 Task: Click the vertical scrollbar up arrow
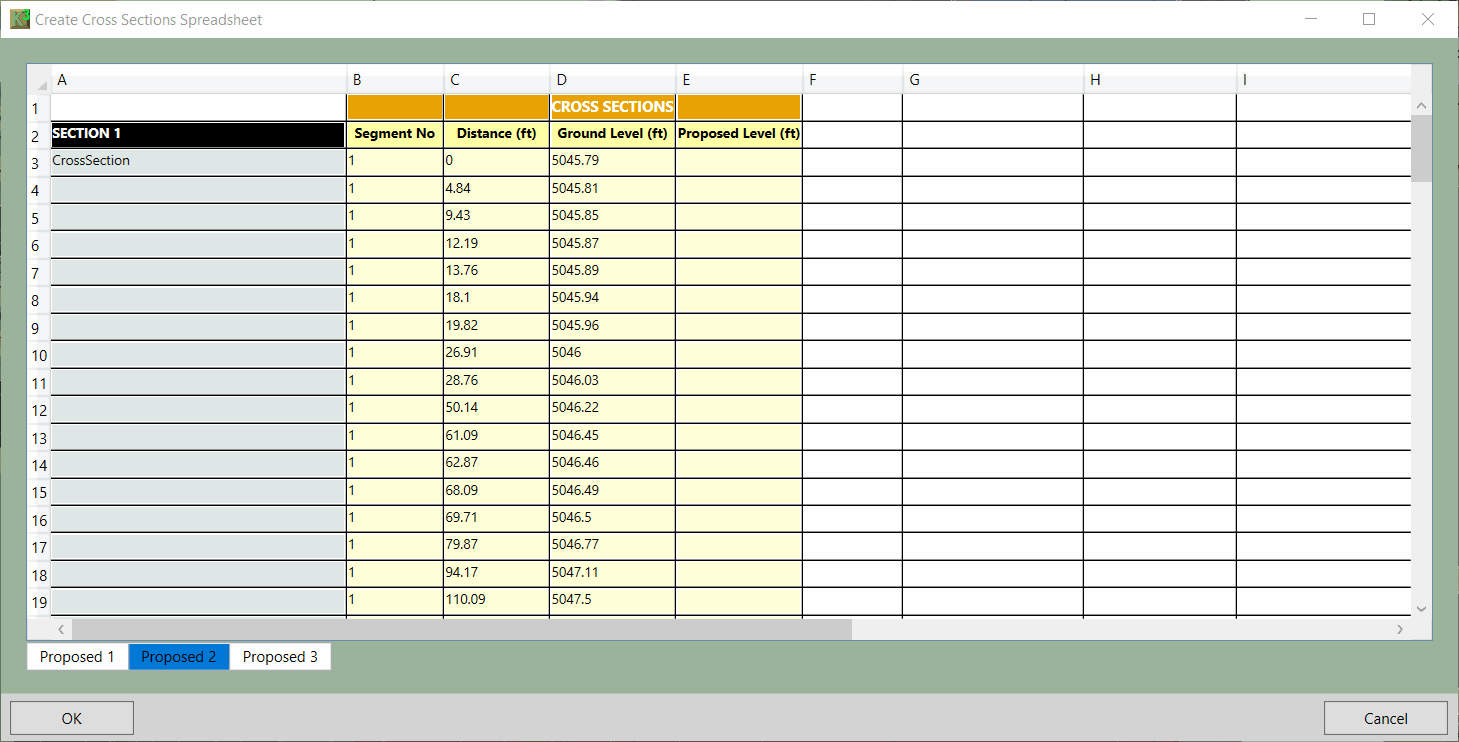(x=1421, y=106)
